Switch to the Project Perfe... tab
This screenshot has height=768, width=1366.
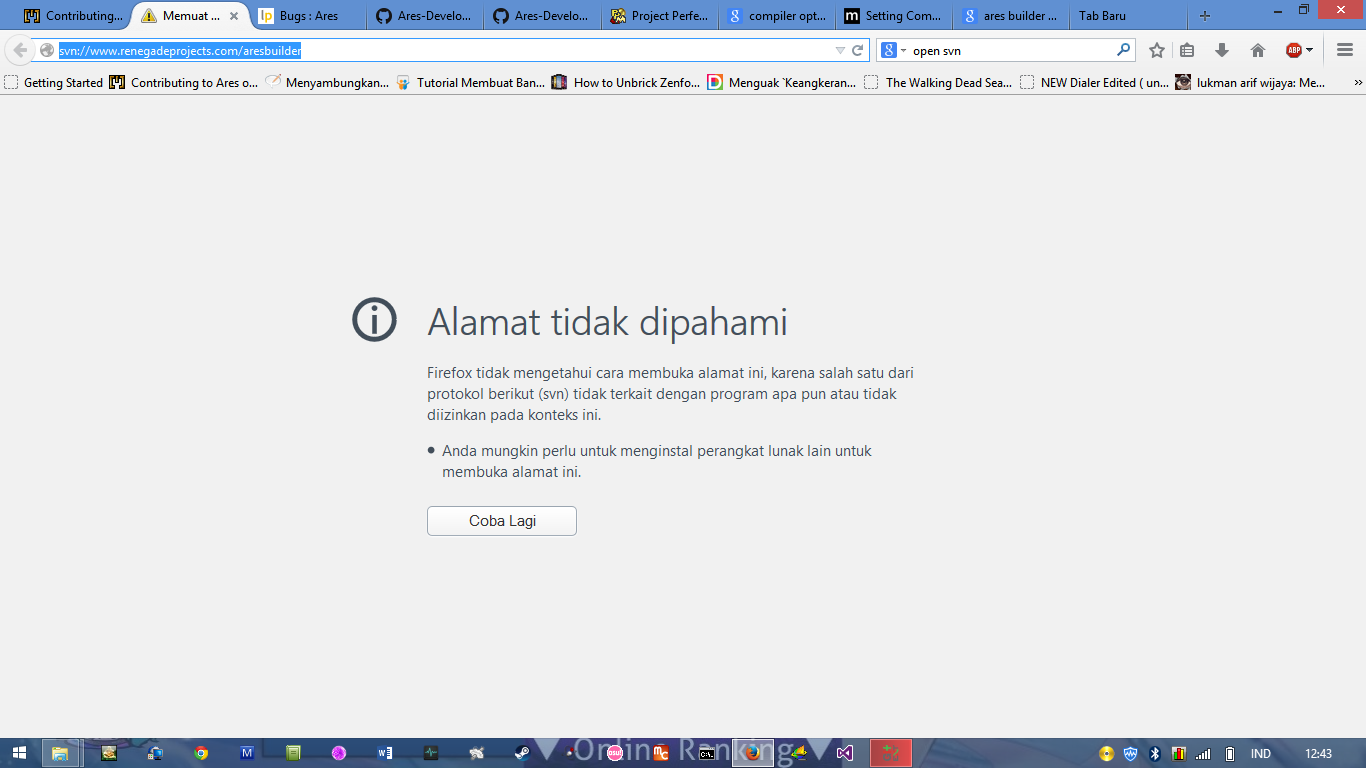pos(660,16)
